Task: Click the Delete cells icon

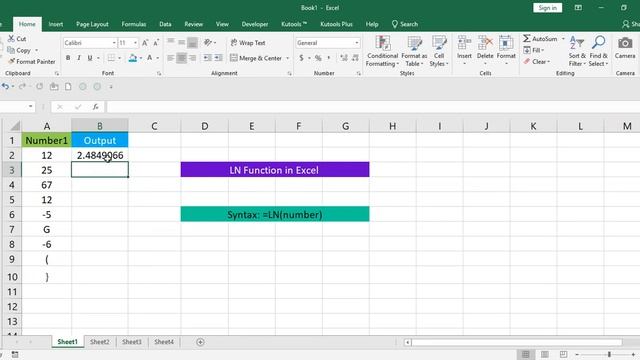Action: point(485,42)
